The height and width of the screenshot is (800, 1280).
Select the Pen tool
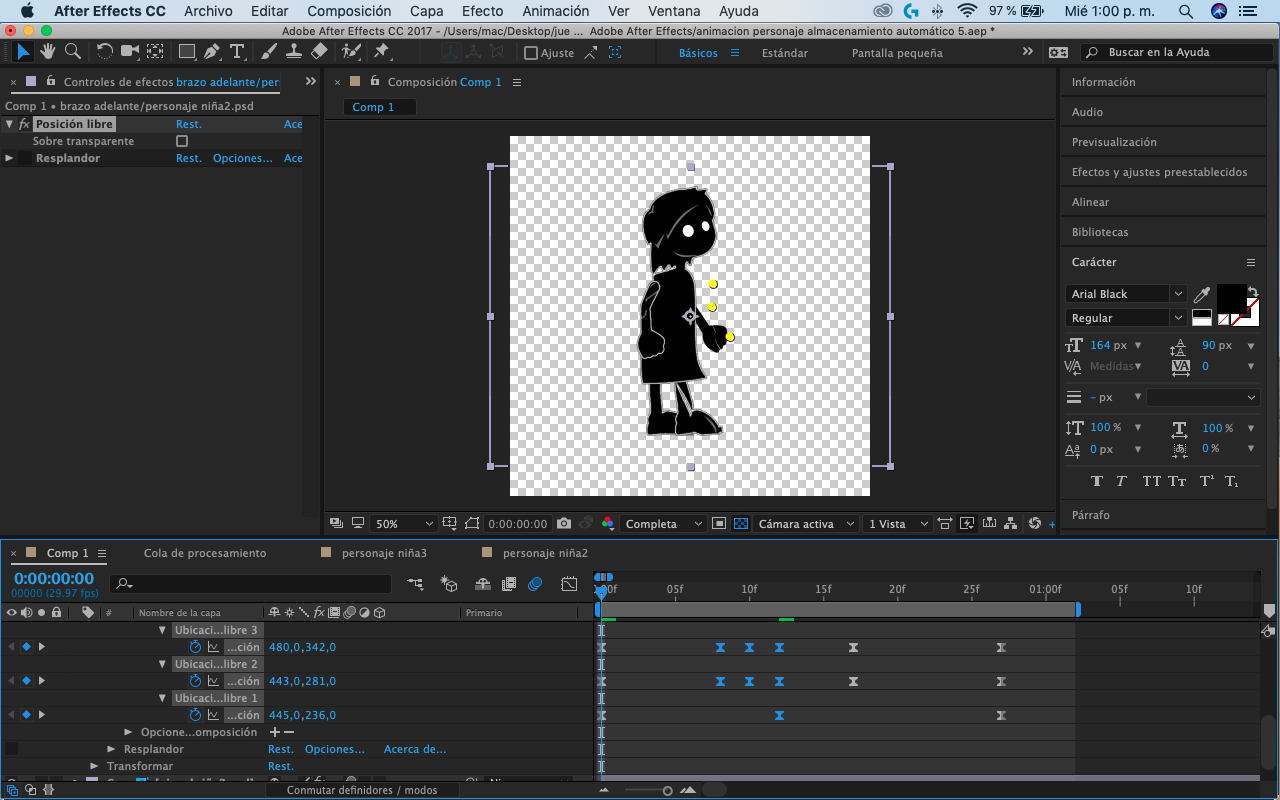[x=212, y=52]
